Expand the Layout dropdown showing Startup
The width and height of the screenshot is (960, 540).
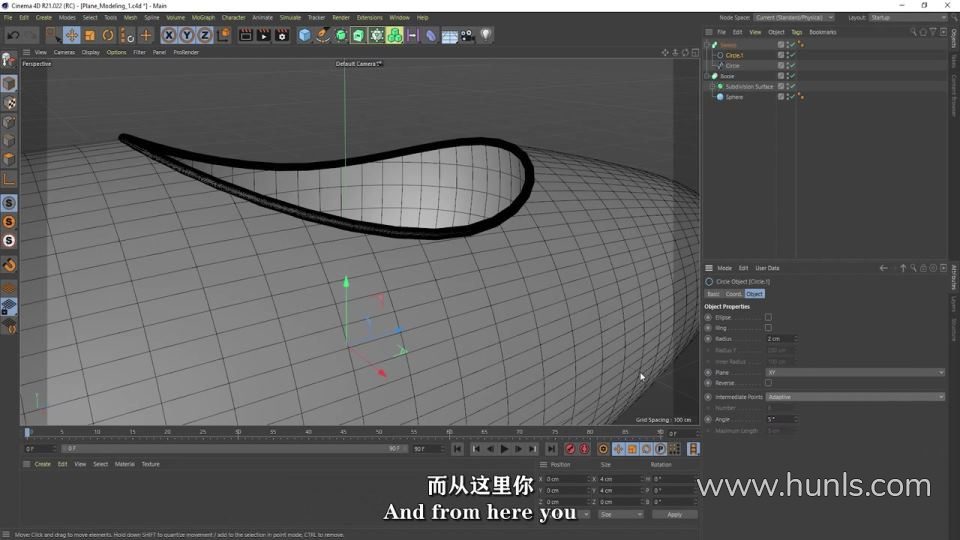(x=906, y=17)
